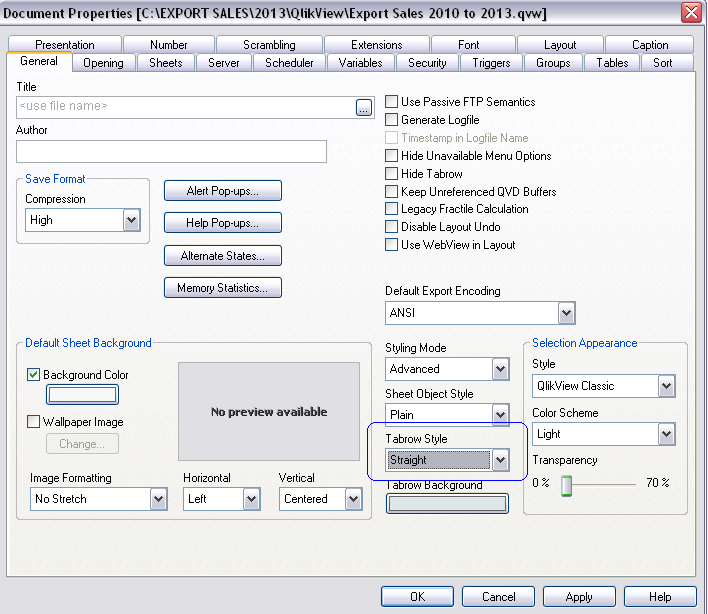Go to the Triggers tab
This screenshot has height=614, width=708.
tap(491, 63)
